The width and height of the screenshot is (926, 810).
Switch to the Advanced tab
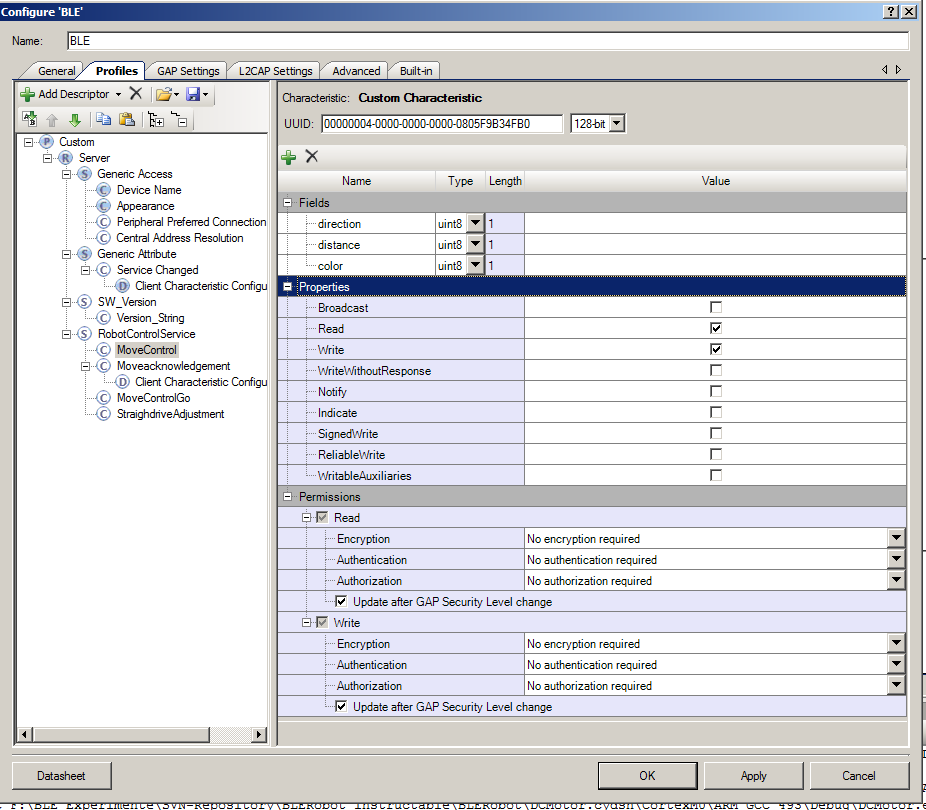pyautogui.click(x=356, y=71)
